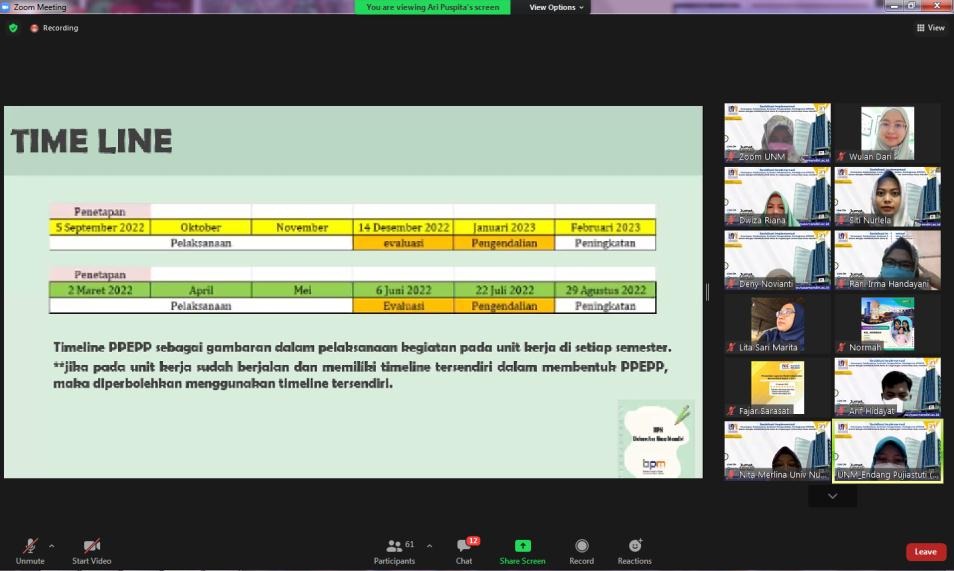The width and height of the screenshot is (954, 571).
Task: Select Wulan Dari's video thumbnail
Action: (887, 133)
